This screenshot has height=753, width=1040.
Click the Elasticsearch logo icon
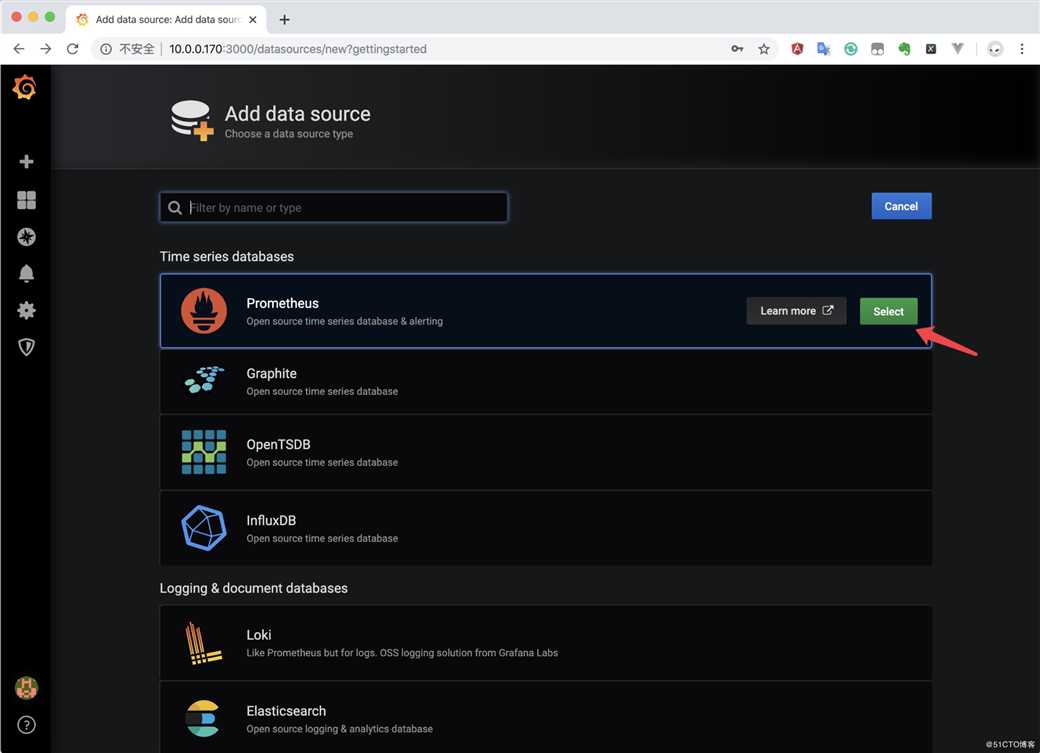[202, 719]
